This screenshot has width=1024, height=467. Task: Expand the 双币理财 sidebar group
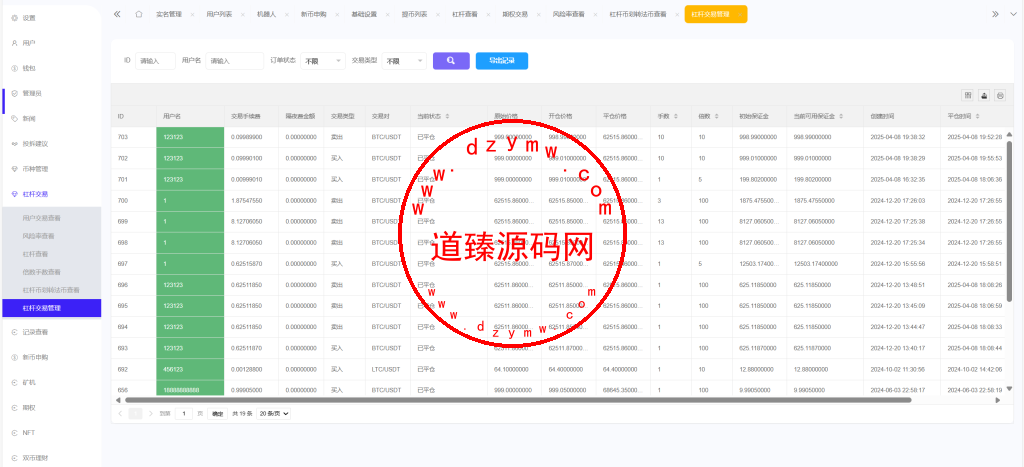coord(50,458)
